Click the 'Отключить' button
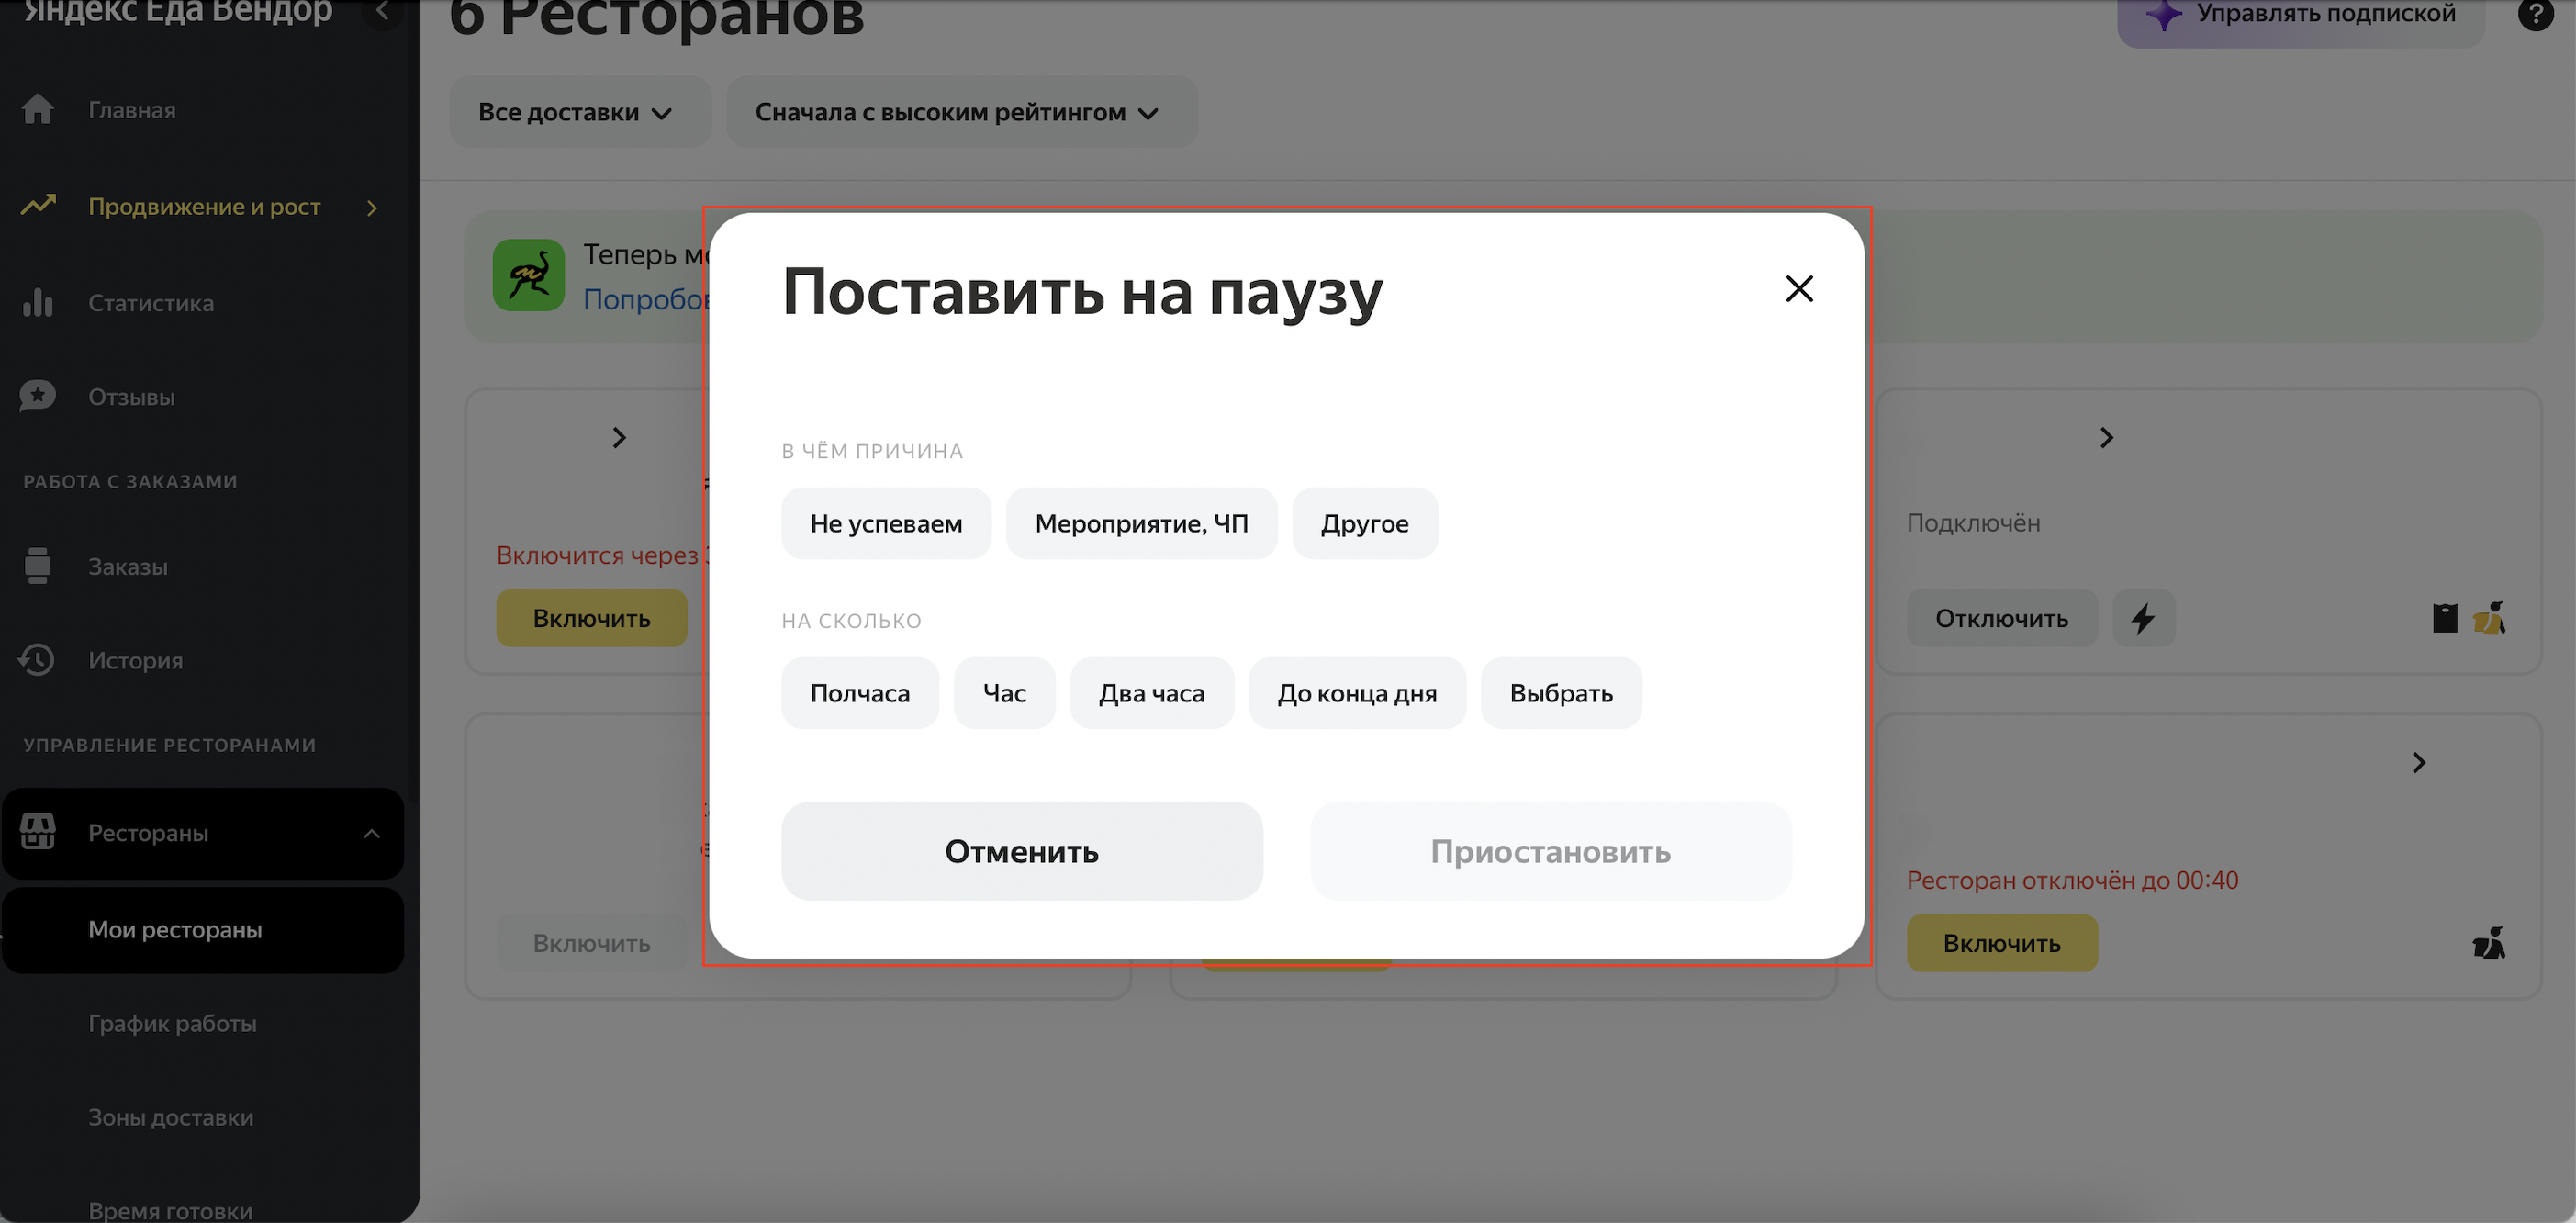The height and width of the screenshot is (1223, 2576). 2002,618
